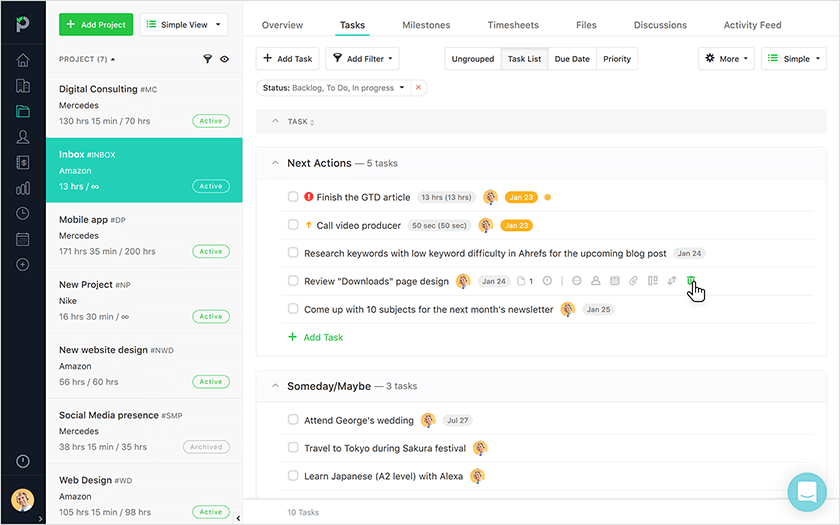Open the Projects folder icon in sidebar
Image resolution: width=840 pixels, height=525 pixels.
pyautogui.click(x=22, y=111)
